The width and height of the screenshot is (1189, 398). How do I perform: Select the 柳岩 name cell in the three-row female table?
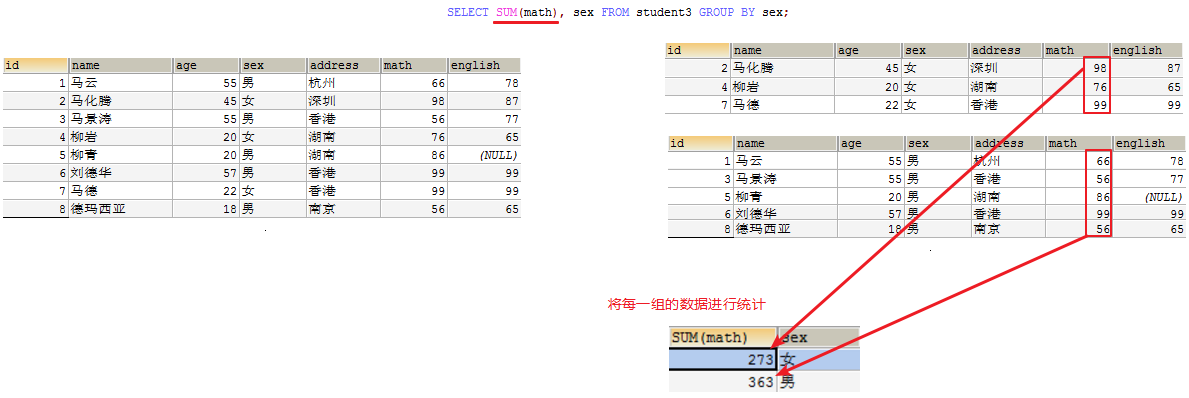783,86
